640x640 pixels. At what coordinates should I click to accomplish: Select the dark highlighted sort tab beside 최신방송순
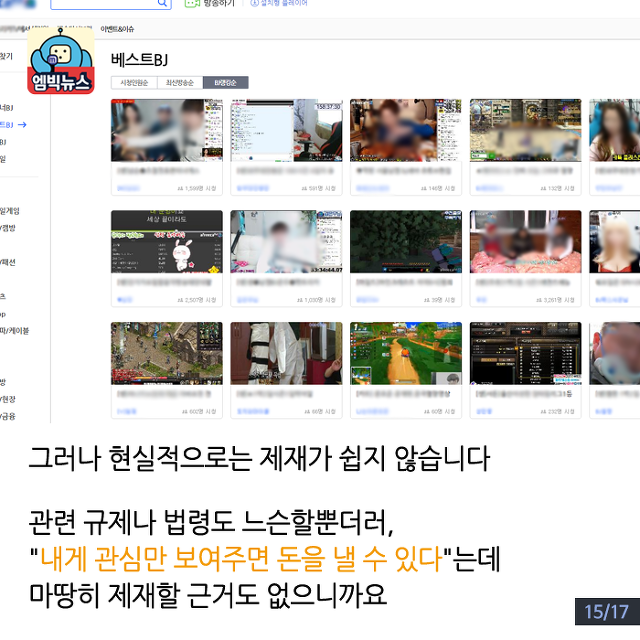click(226, 83)
